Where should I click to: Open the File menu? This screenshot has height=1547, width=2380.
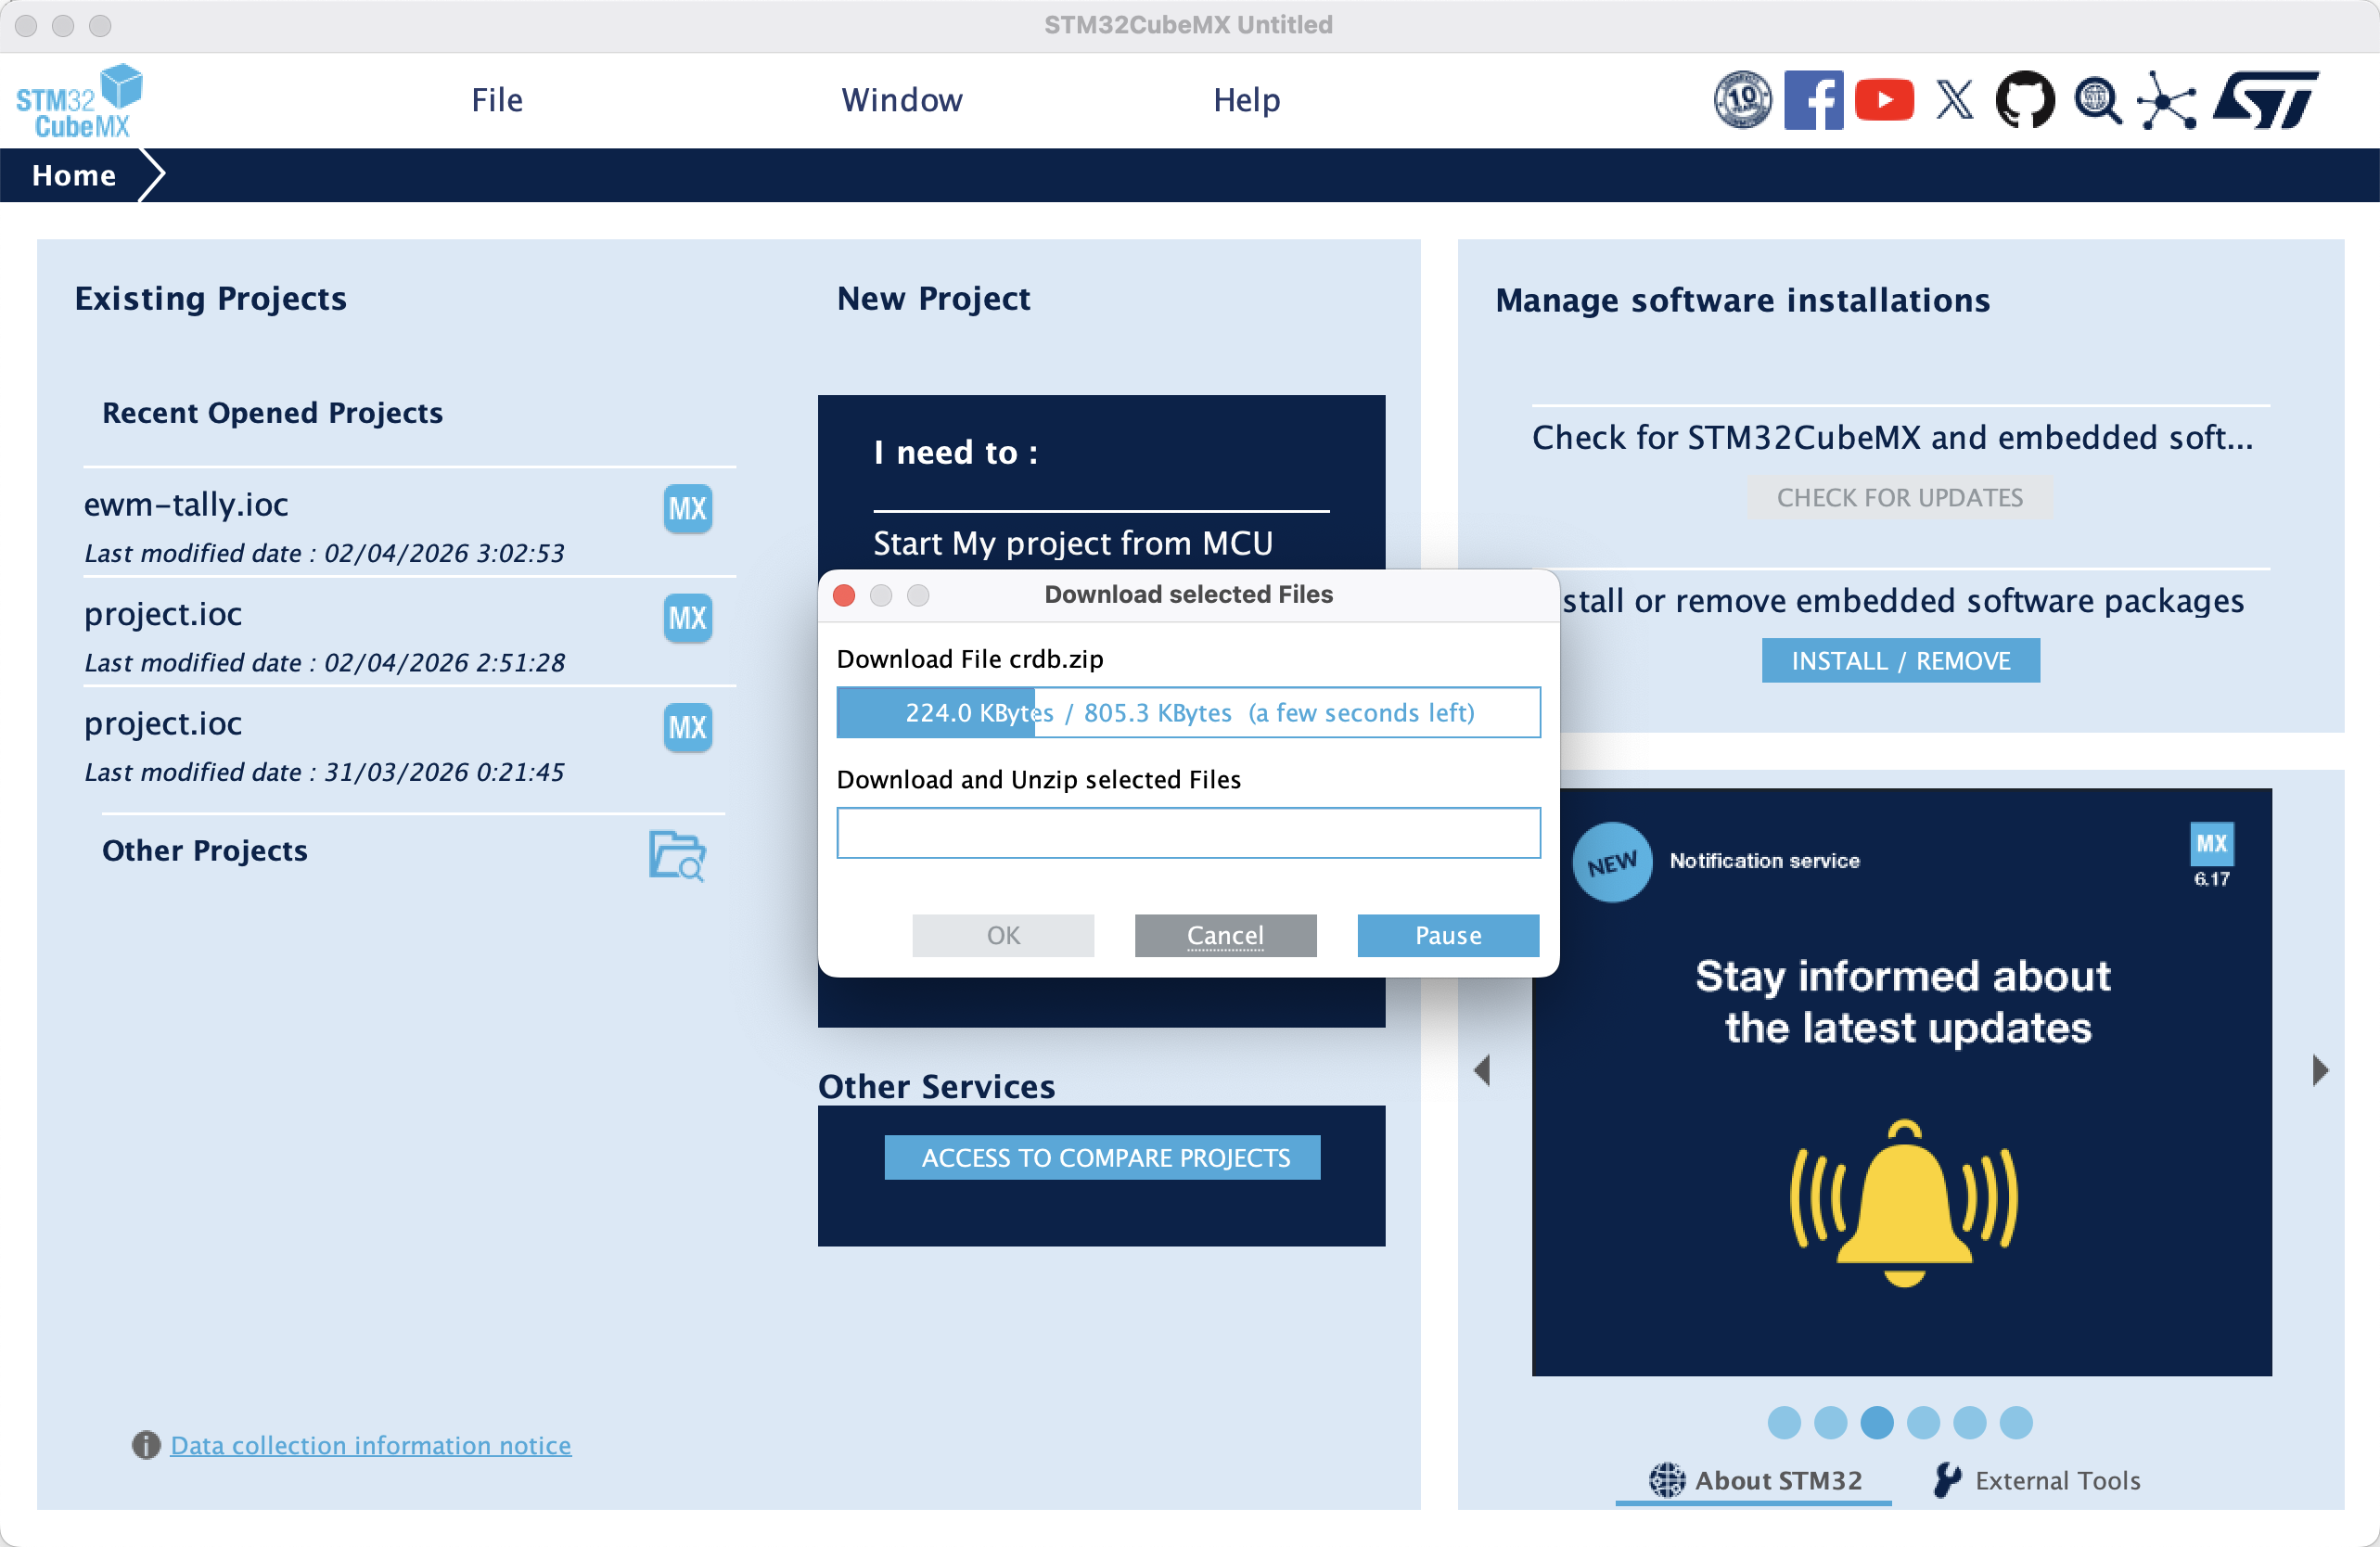point(497,100)
